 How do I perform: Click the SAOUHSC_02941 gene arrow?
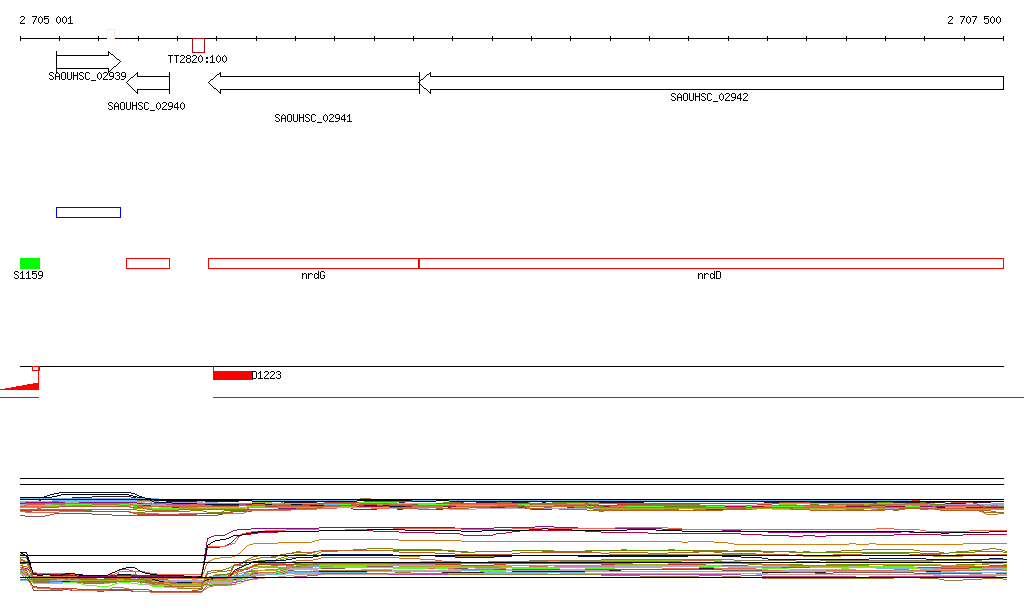pos(313,83)
